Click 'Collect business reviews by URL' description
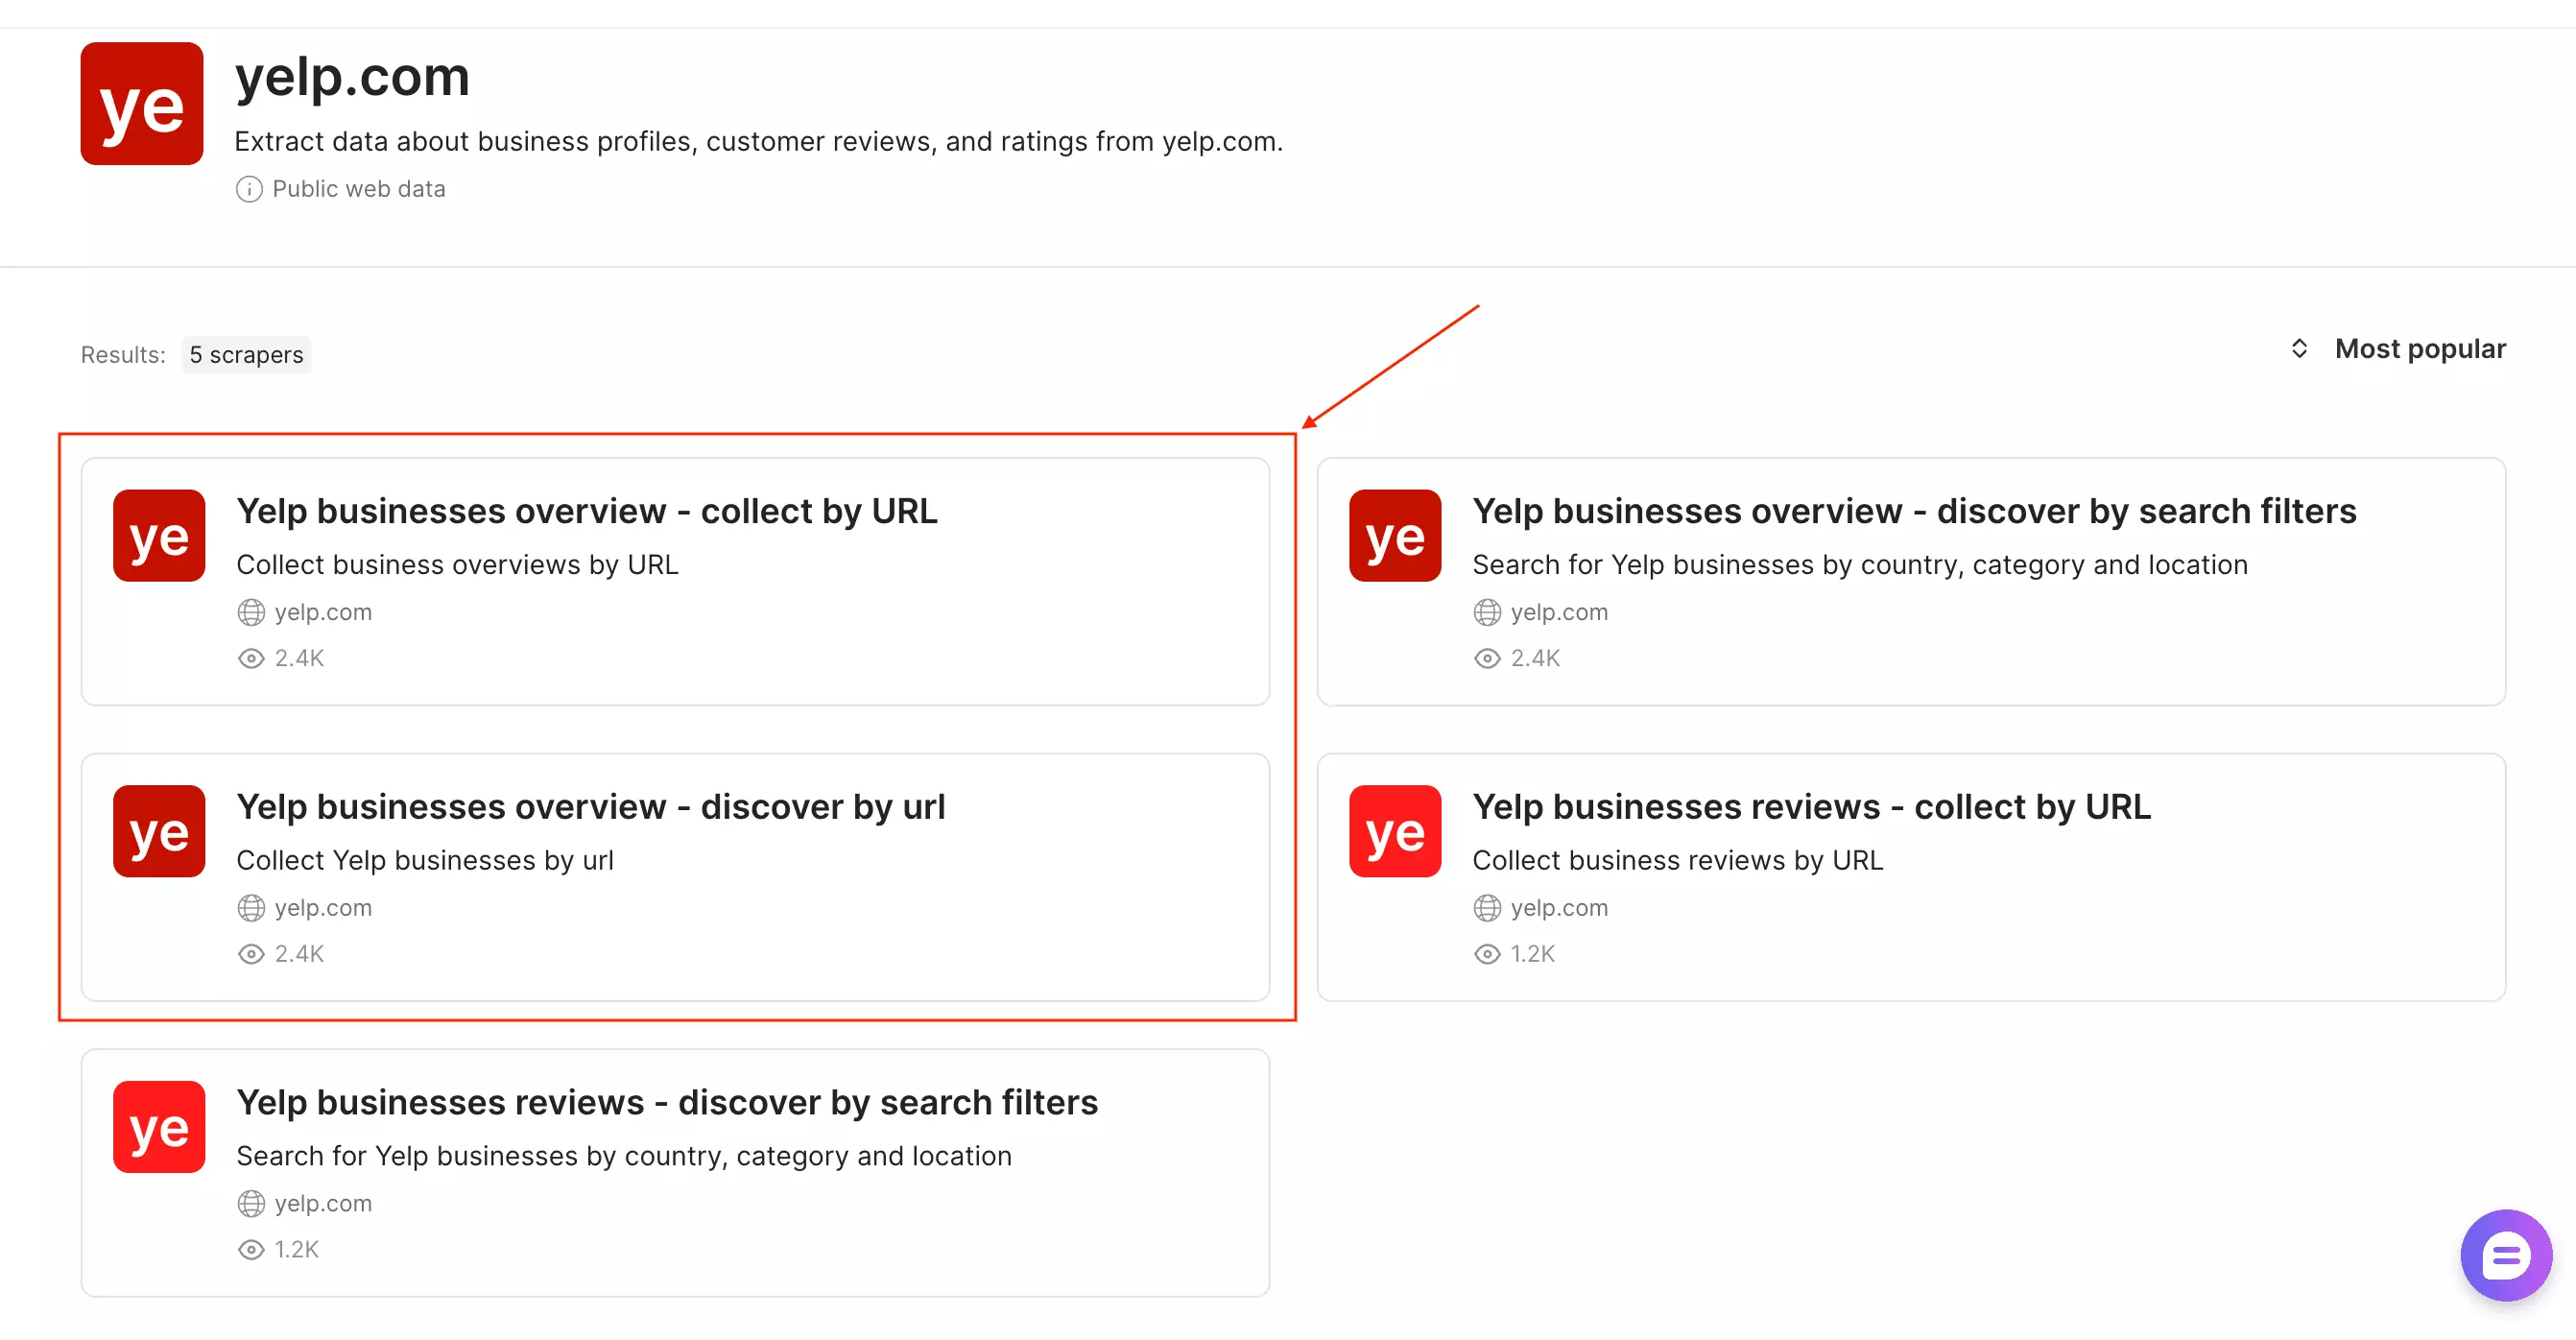 click(x=1677, y=861)
